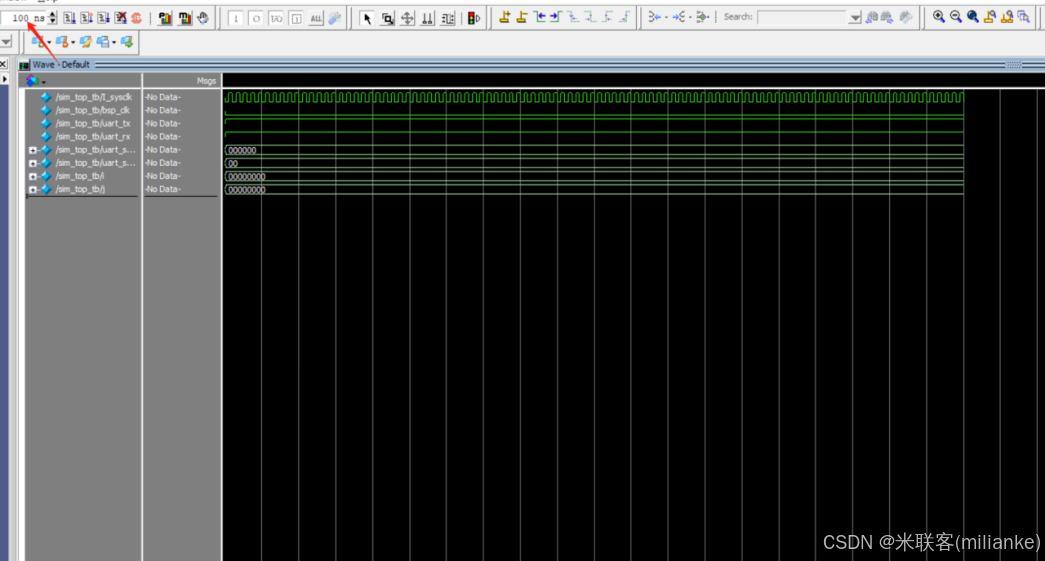The width and height of the screenshot is (1045, 561).
Task: Toggle the I/O filter button
Action: pos(276,19)
